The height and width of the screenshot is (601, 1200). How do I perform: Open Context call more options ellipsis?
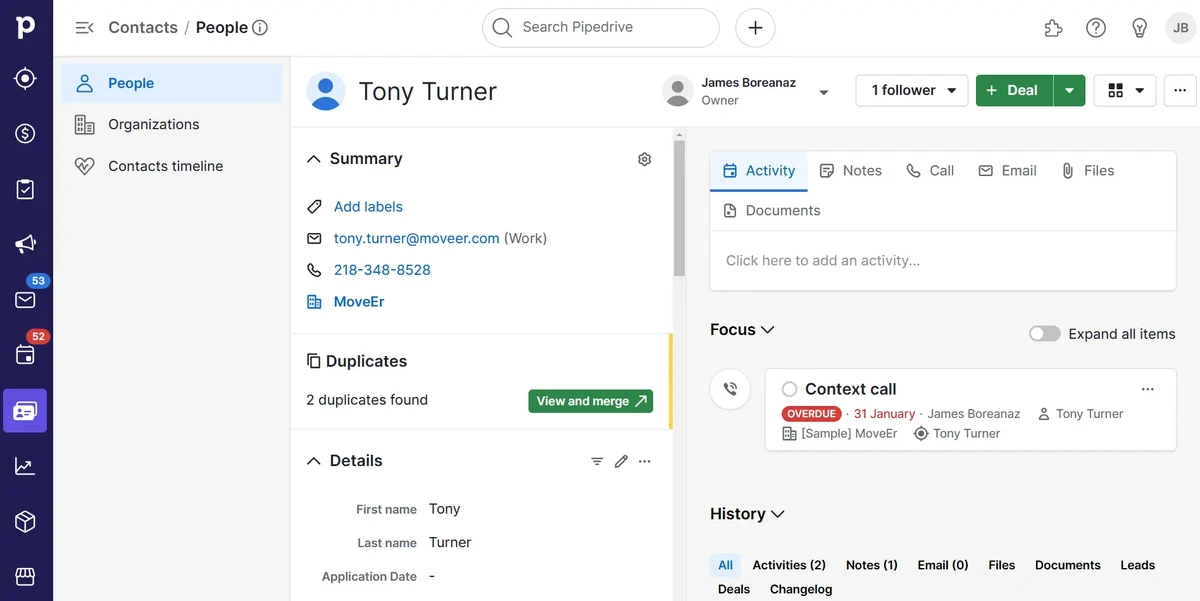[x=1148, y=389]
